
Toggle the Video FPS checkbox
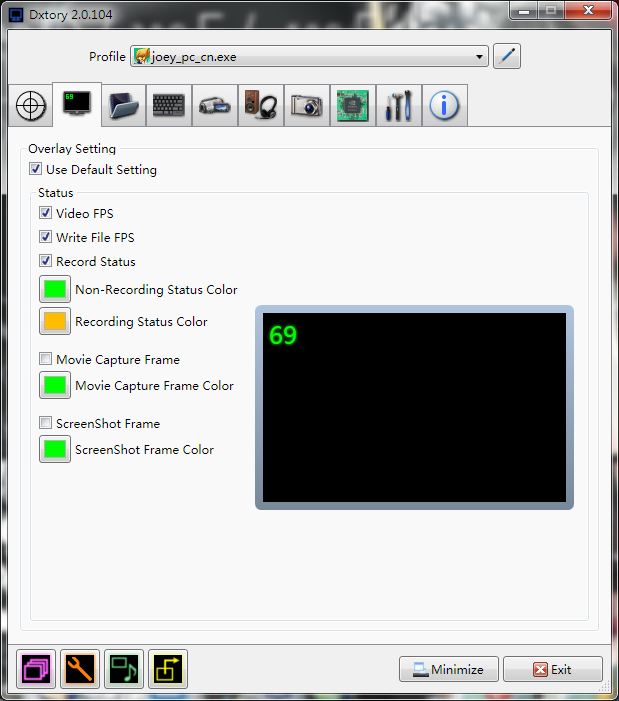[x=46, y=214]
